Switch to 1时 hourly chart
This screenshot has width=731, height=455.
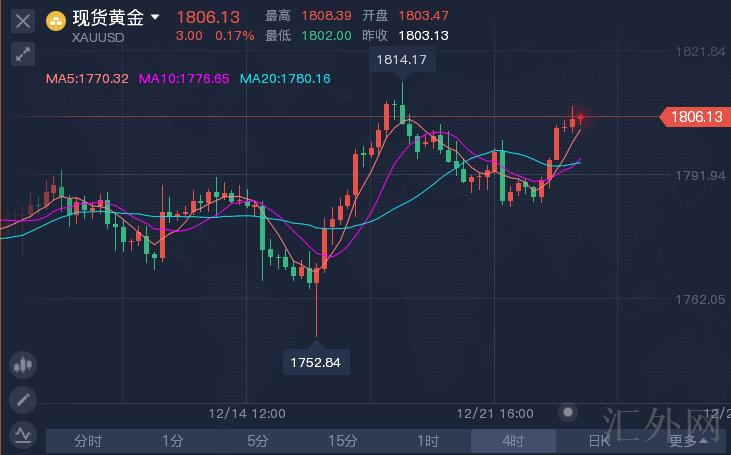(x=428, y=441)
